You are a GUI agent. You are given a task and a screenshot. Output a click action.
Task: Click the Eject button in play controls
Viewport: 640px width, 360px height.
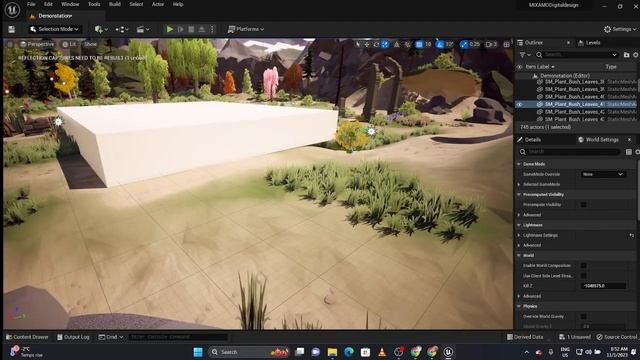tap(202, 29)
